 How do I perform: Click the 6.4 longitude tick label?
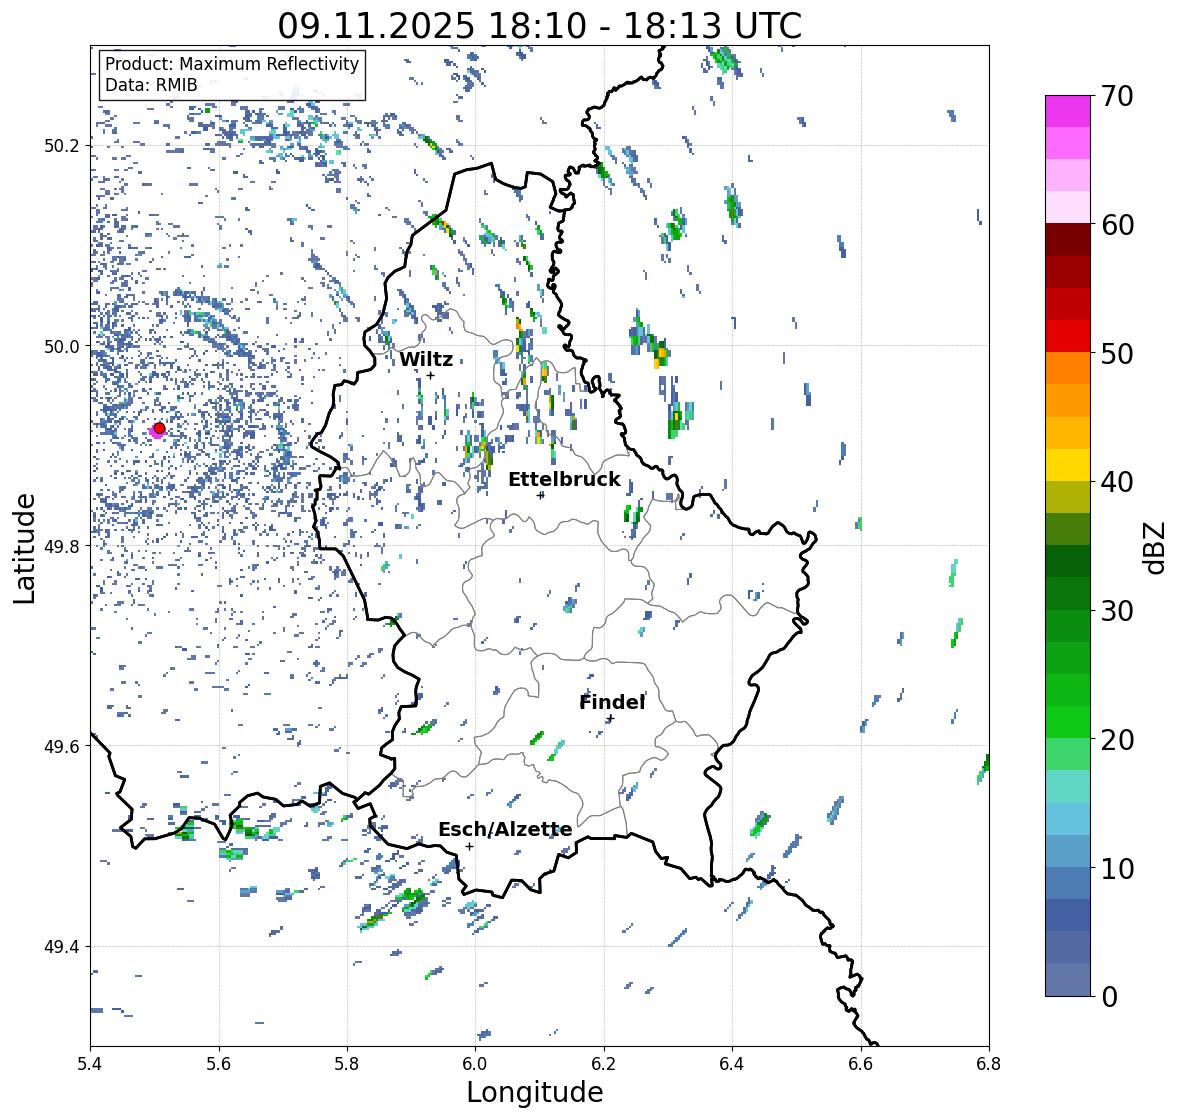pyautogui.click(x=732, y=1064)
